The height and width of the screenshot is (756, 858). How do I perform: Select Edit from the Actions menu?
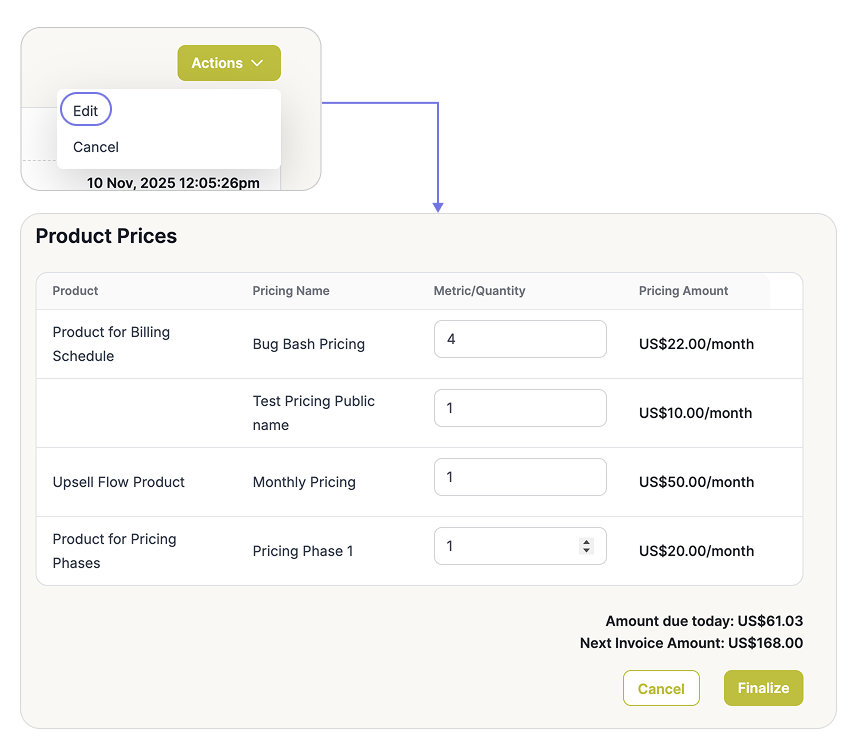86,111
